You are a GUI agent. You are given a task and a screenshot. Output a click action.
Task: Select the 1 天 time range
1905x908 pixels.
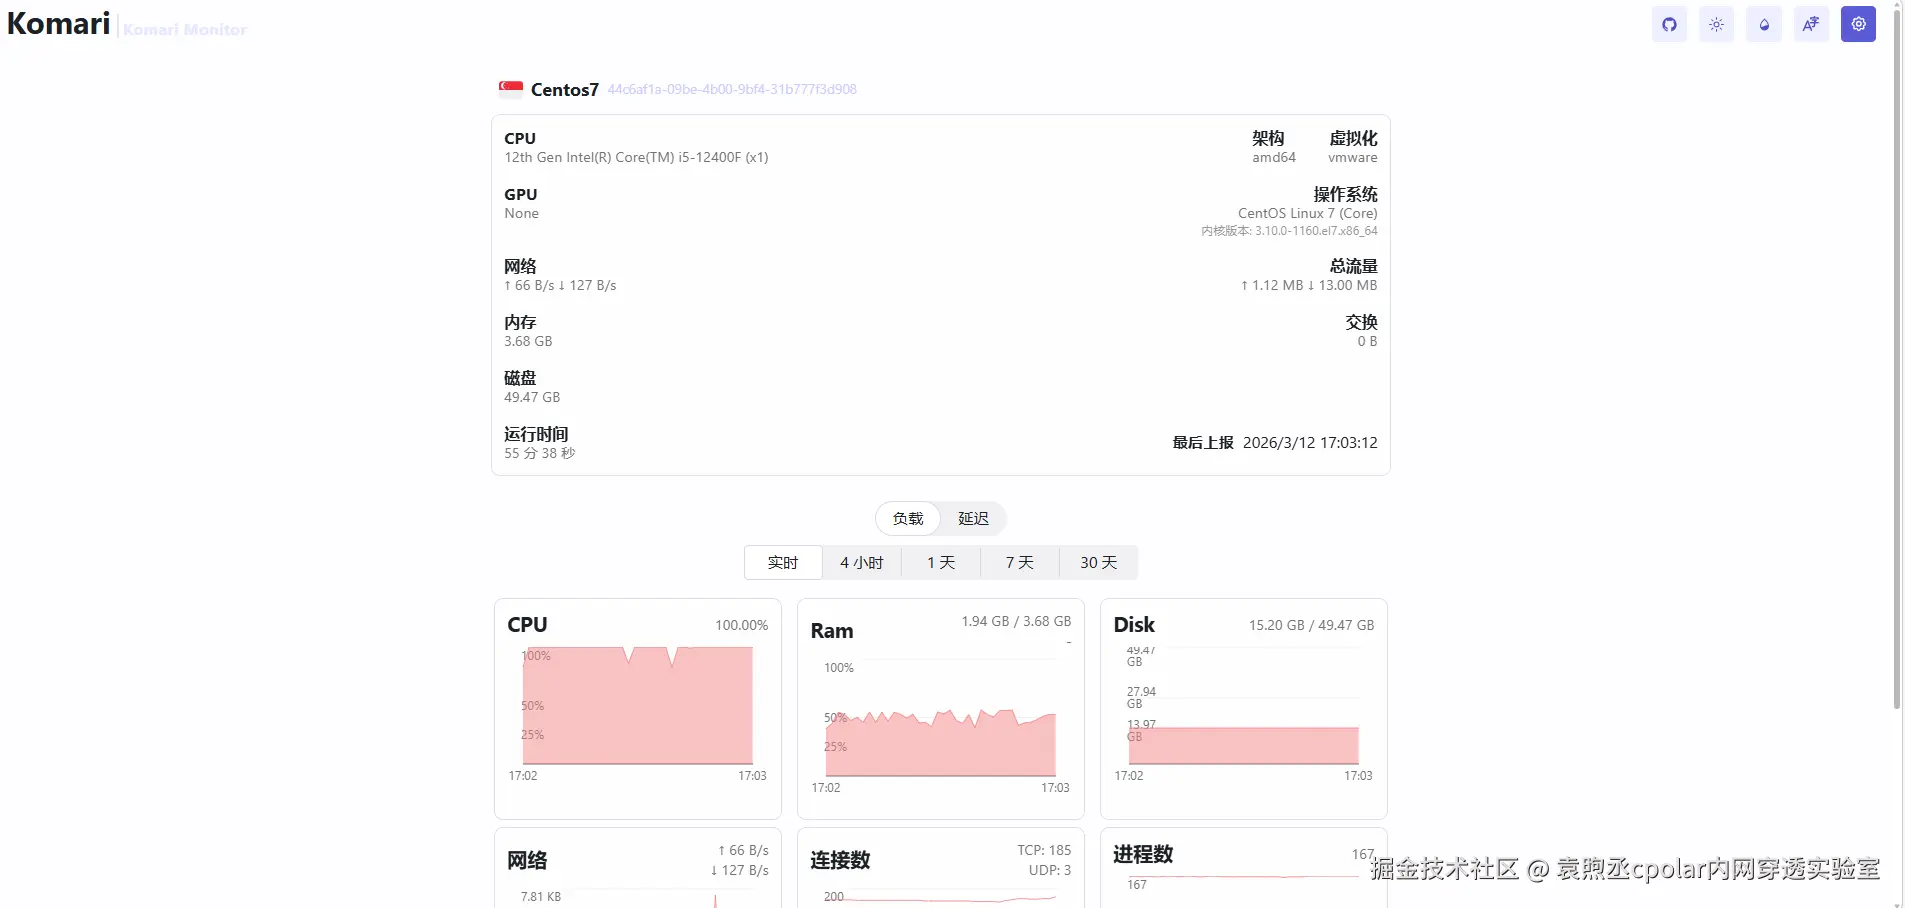tap(941, 562)
